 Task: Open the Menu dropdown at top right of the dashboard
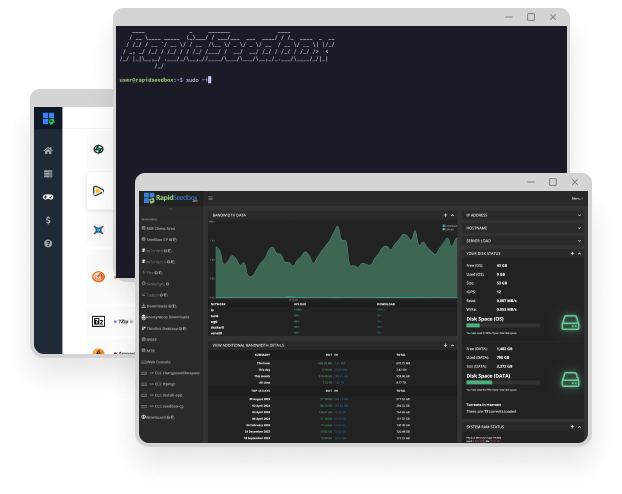[576, 199]
